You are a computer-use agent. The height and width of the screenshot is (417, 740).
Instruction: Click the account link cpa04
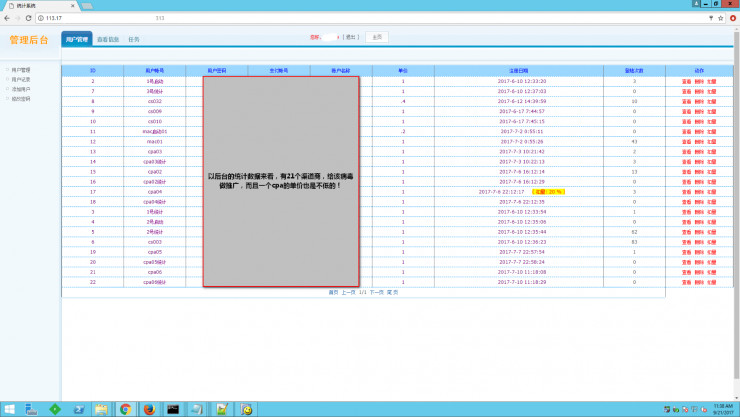[x=154, y=191]
